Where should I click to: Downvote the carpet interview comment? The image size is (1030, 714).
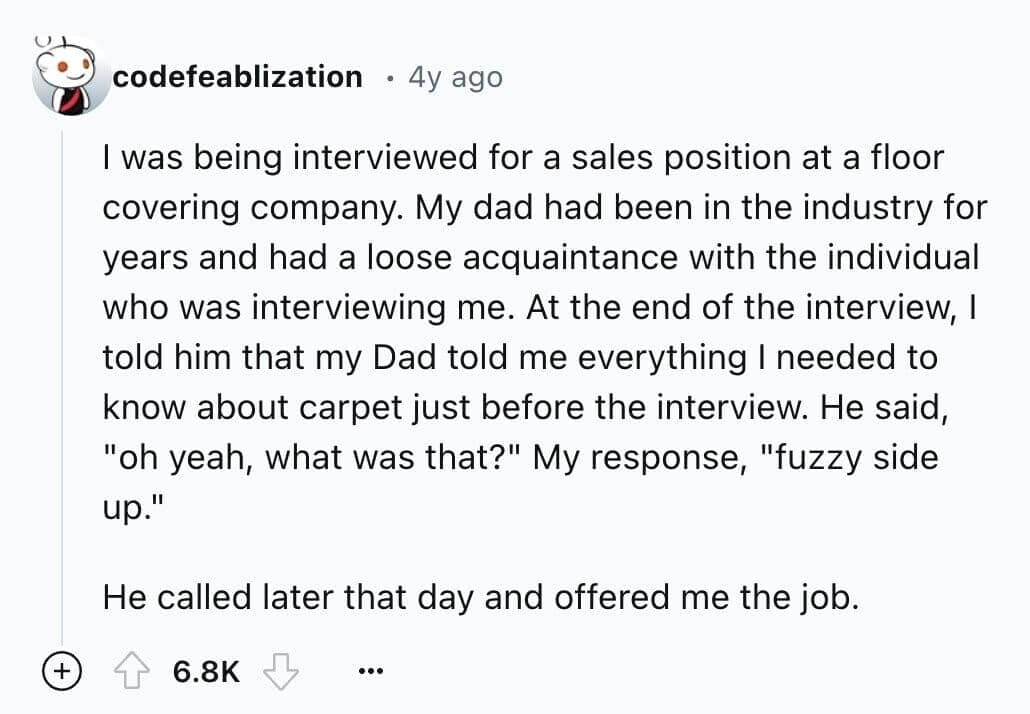click(x=280, y=670)
